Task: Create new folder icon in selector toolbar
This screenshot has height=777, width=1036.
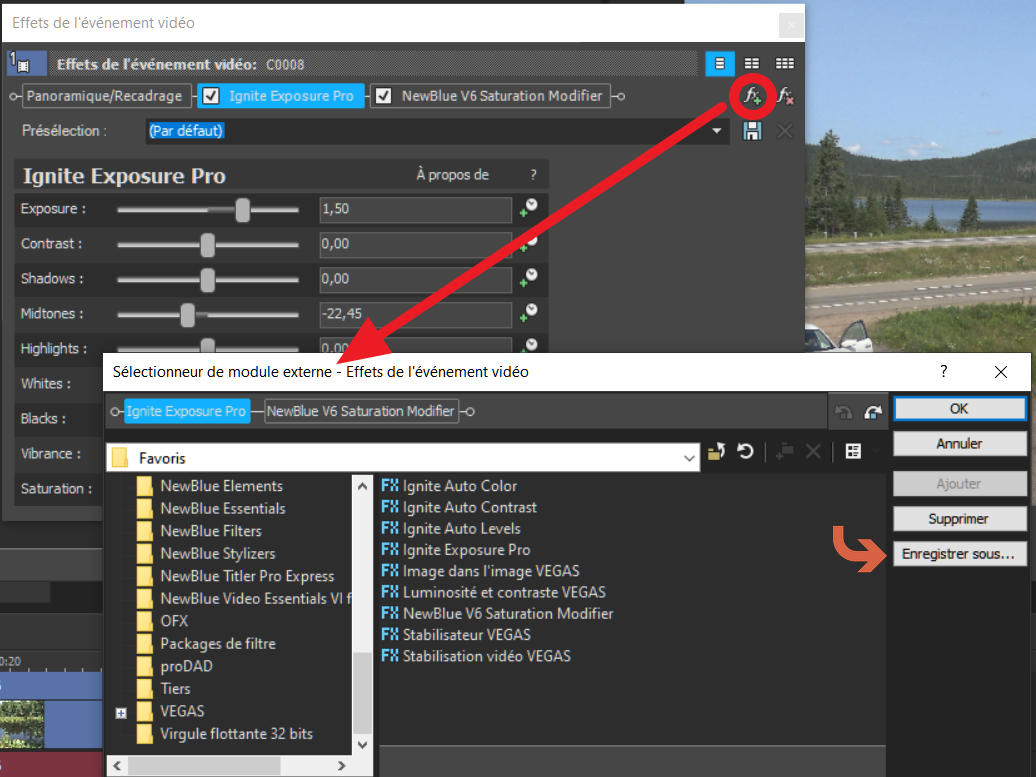Action: pos(784,452)
